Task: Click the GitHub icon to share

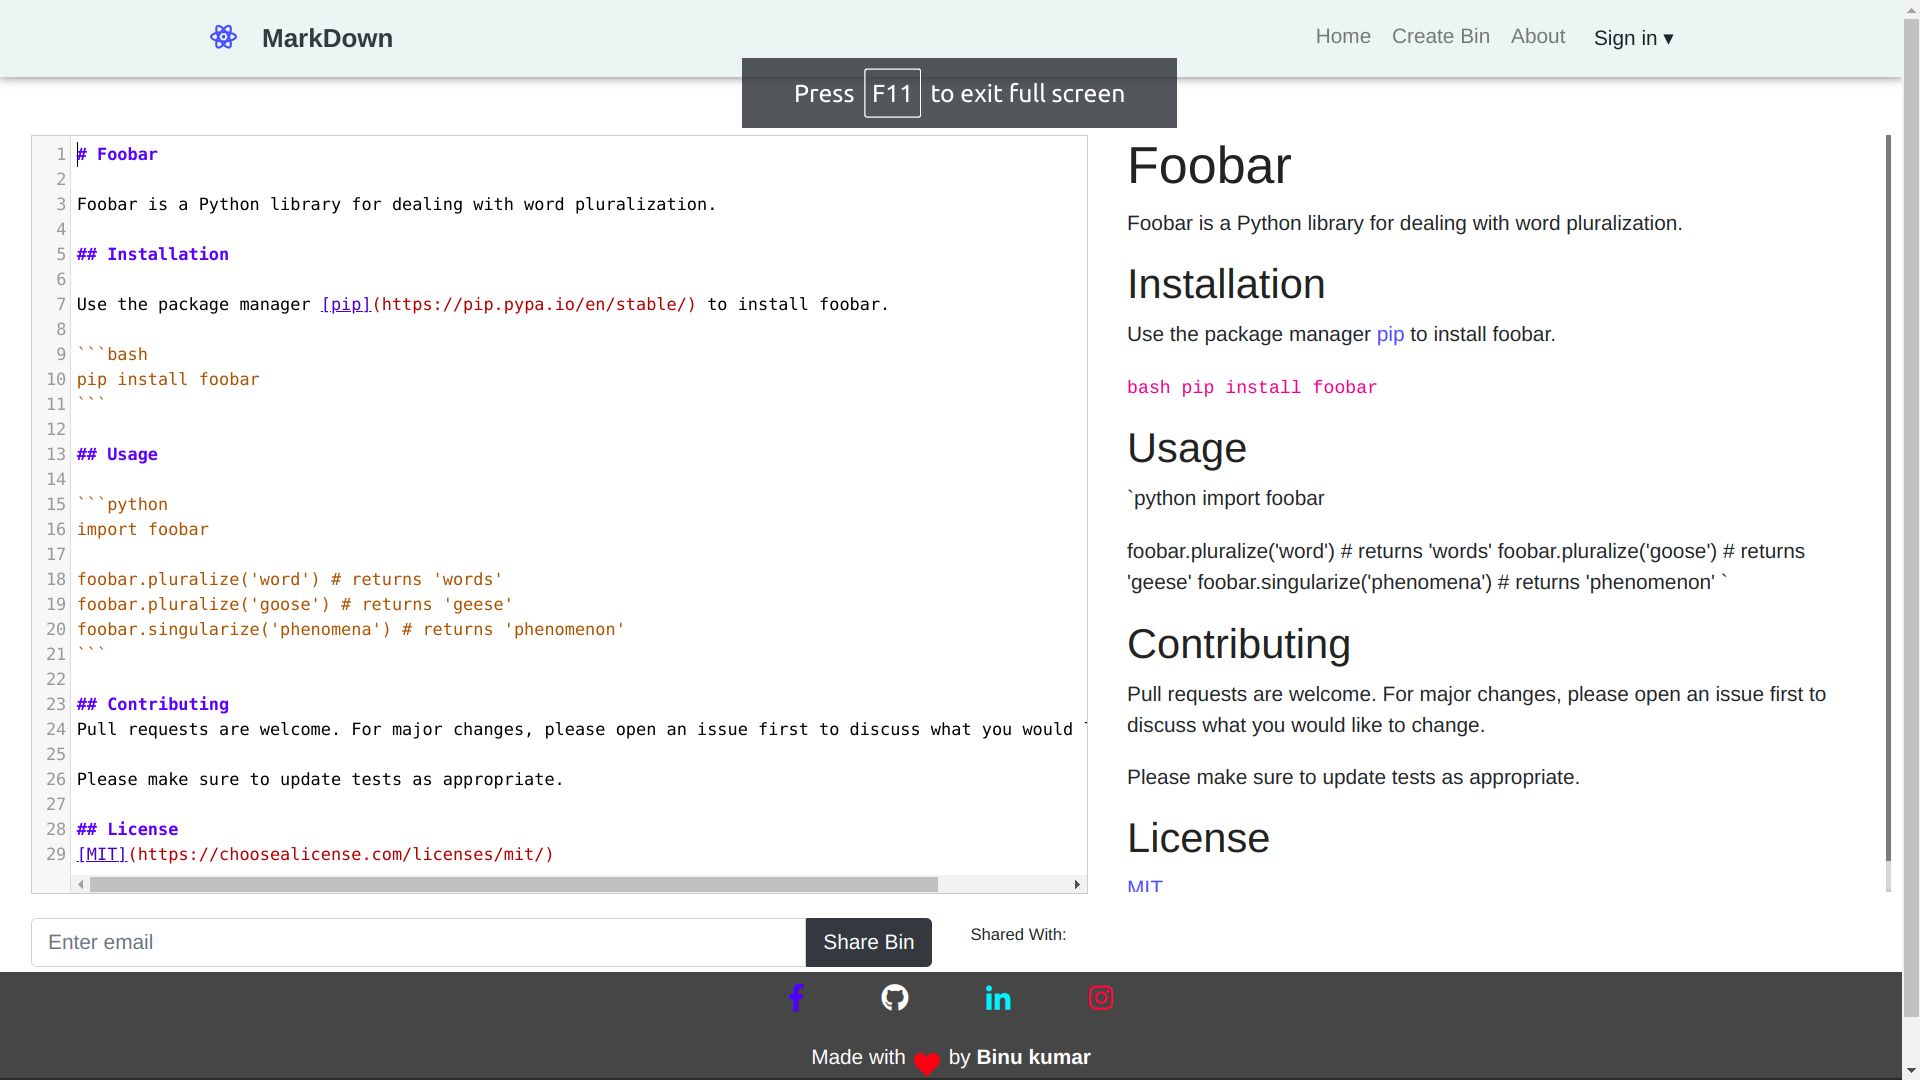Action: [897, 998]
